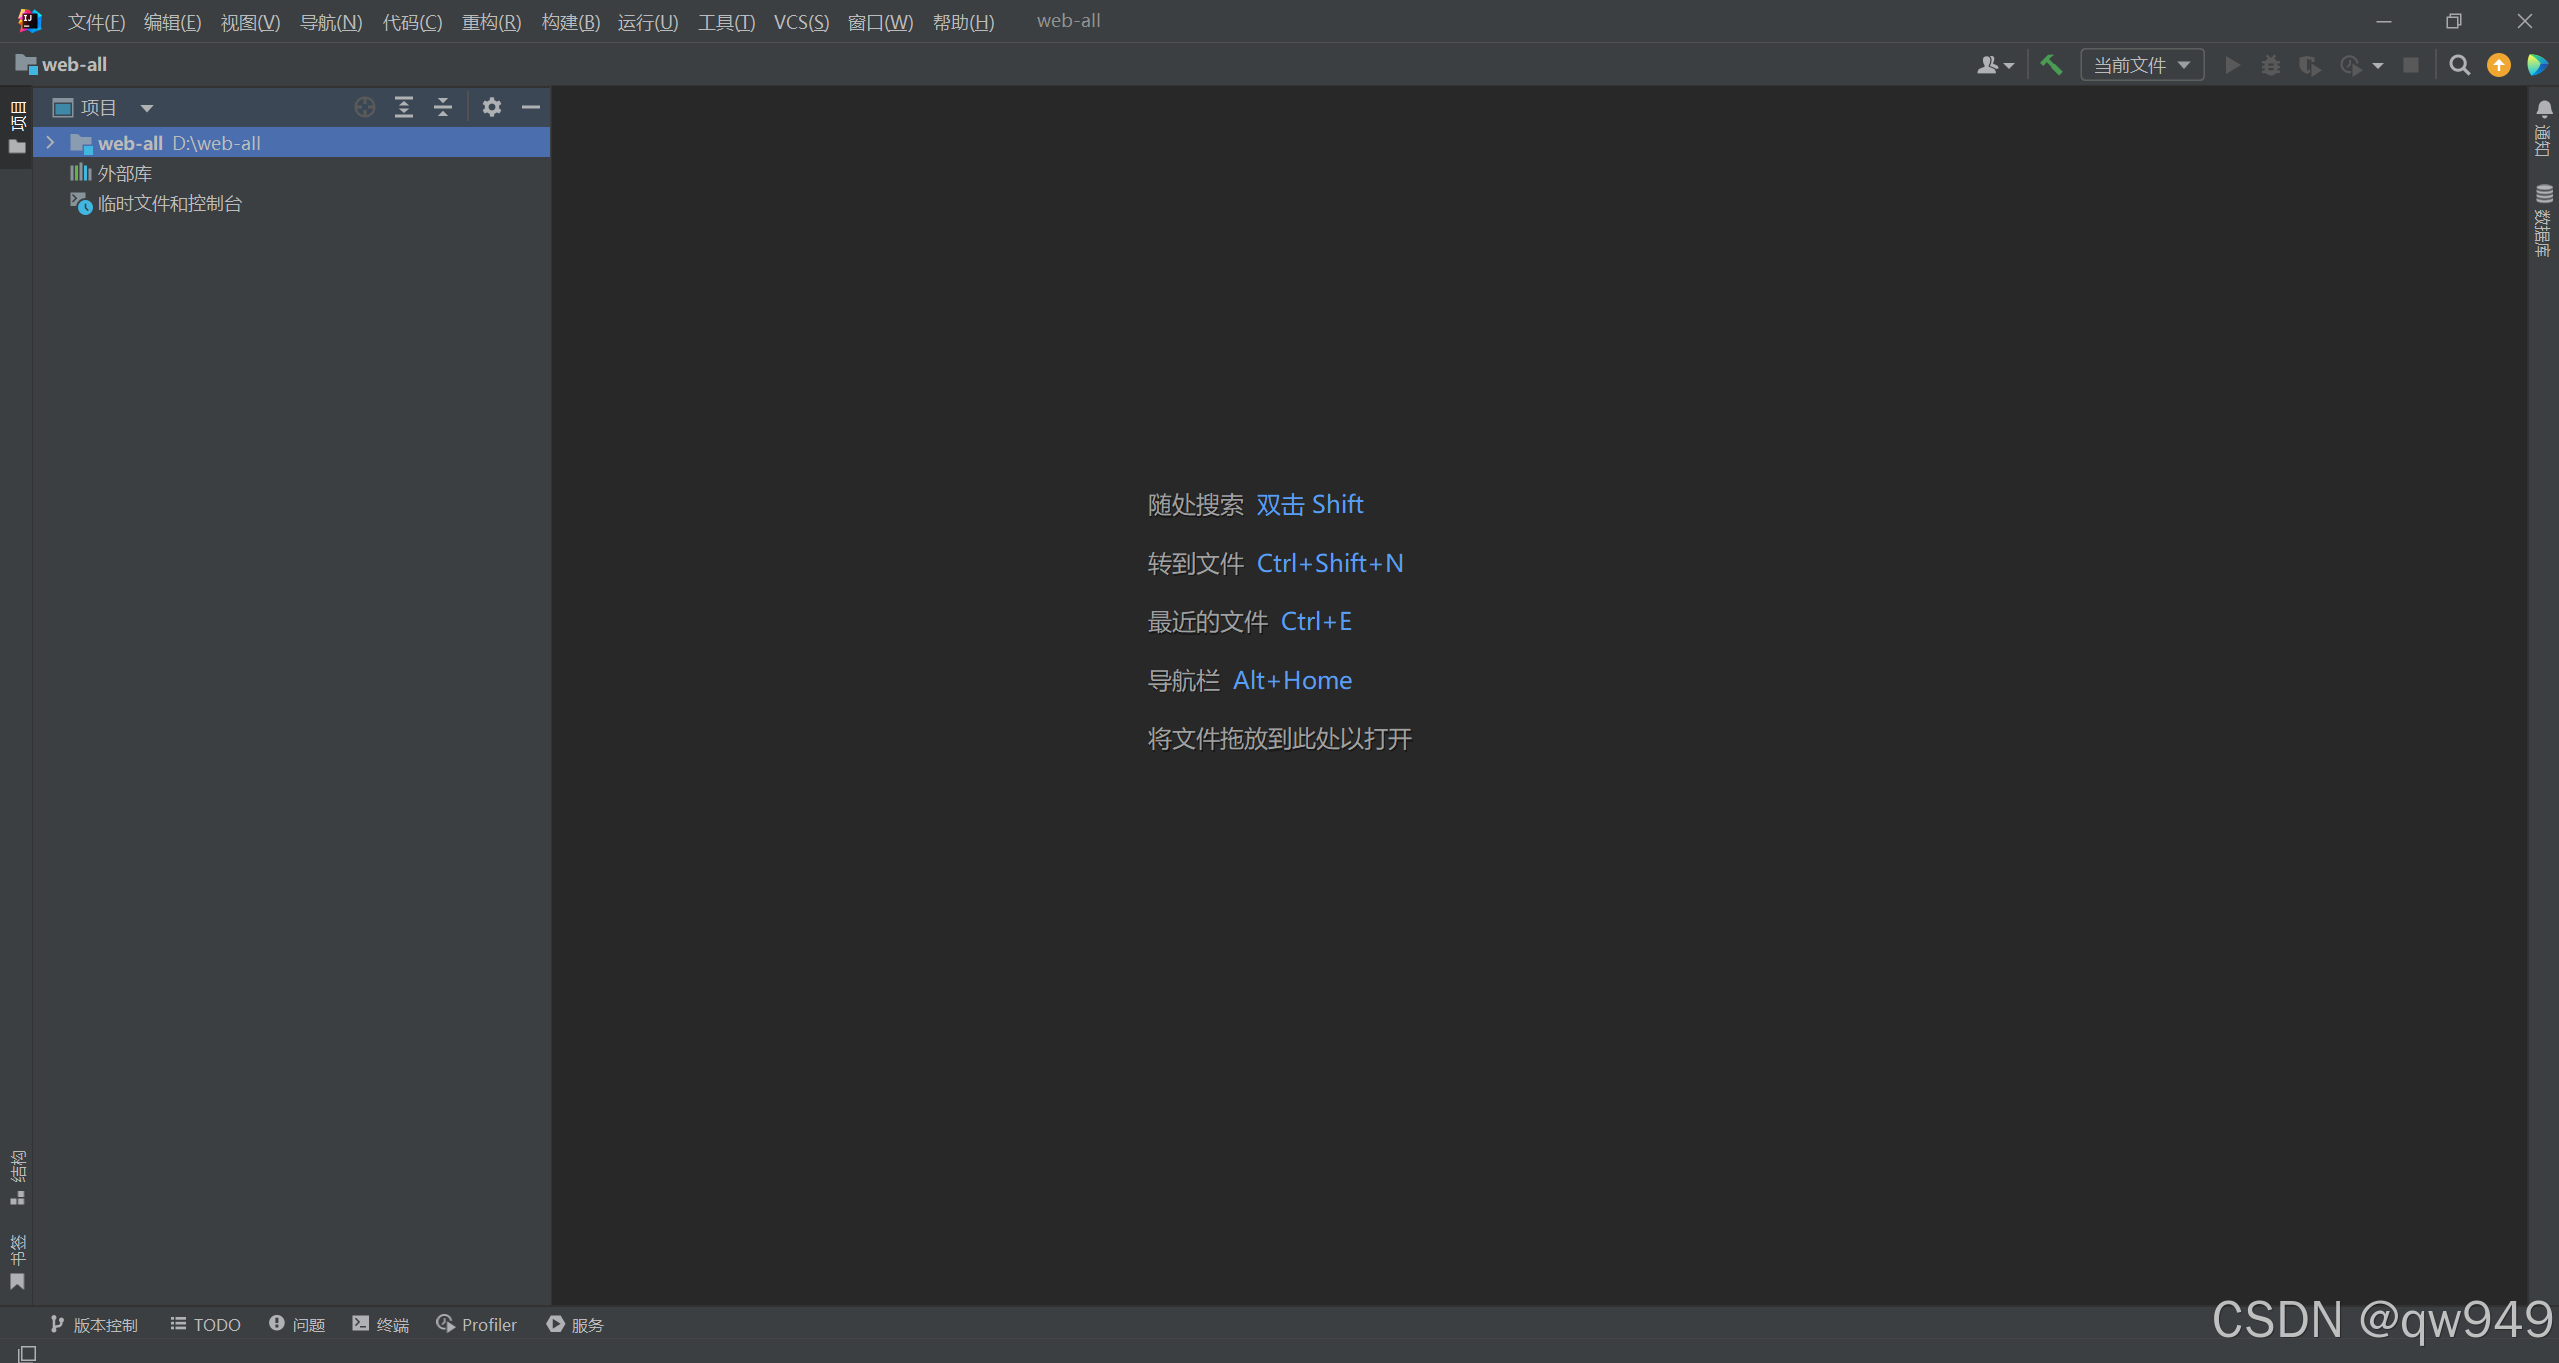Open the 重构(R) menu
The width and height of the screenshot is (2559, 1363).
point(491,22)
